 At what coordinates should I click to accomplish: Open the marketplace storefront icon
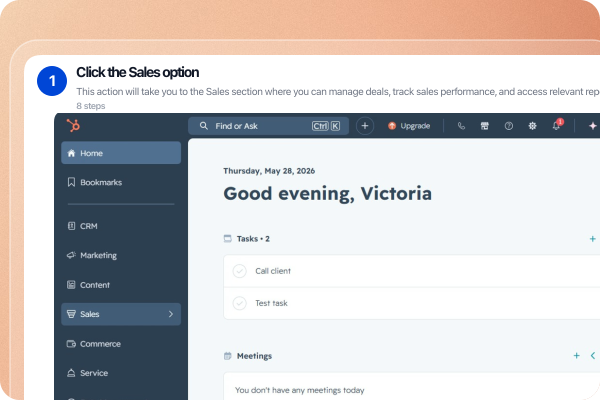[x=484, y=126]
